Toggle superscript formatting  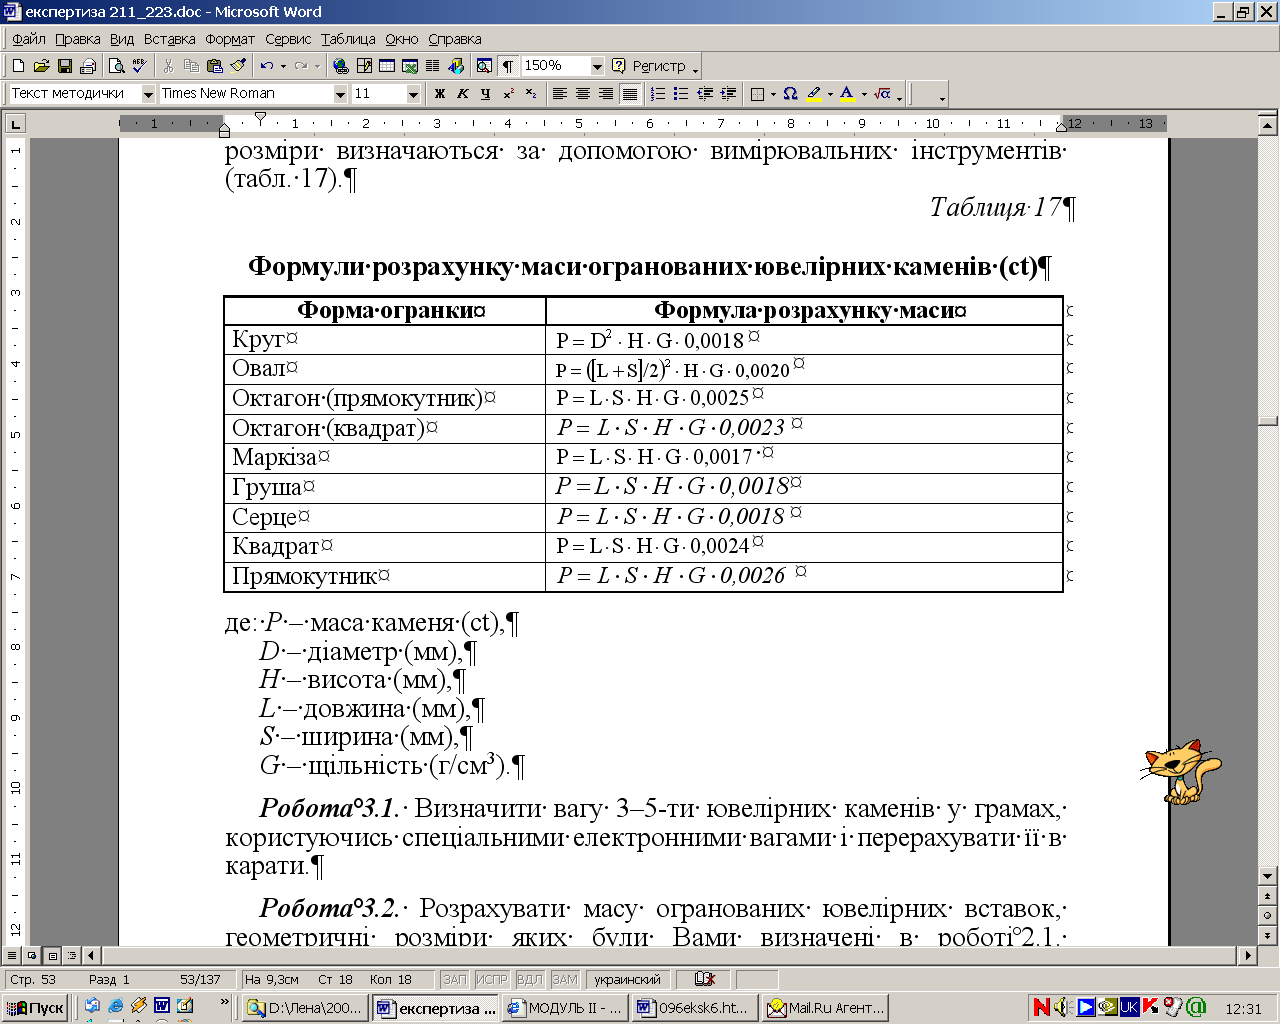tap(508, 93)
